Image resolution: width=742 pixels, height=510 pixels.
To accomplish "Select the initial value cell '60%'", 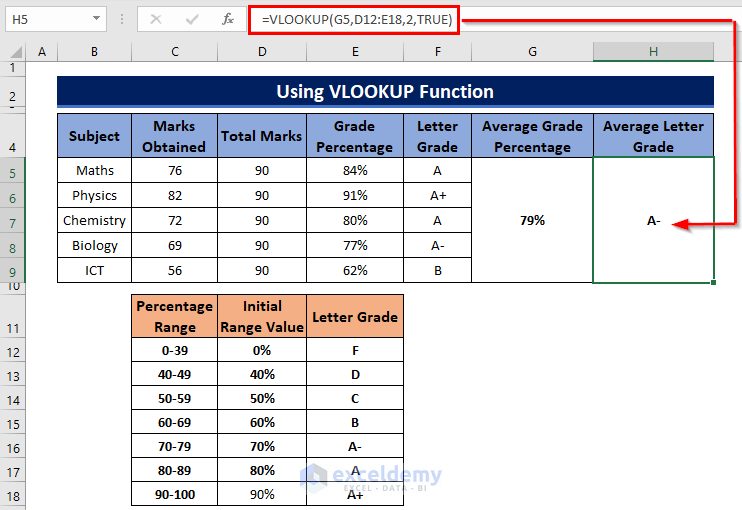I will [x=262, y=422].
